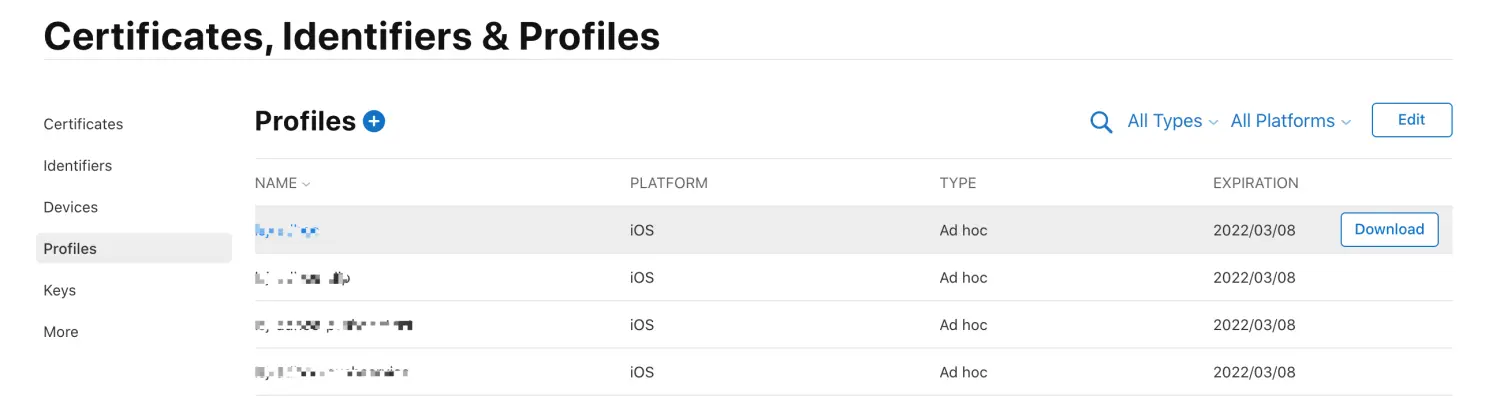Open Identifiers in the sidebar

pos(78,166)
